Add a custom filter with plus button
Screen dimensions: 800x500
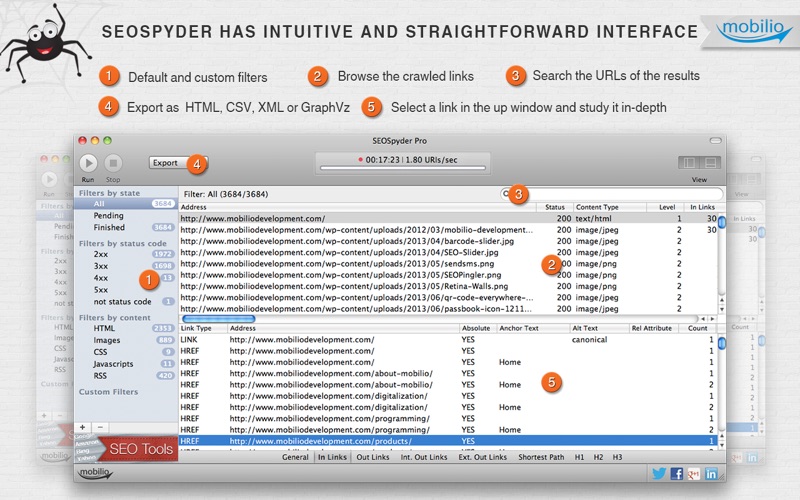click(83, 427)
